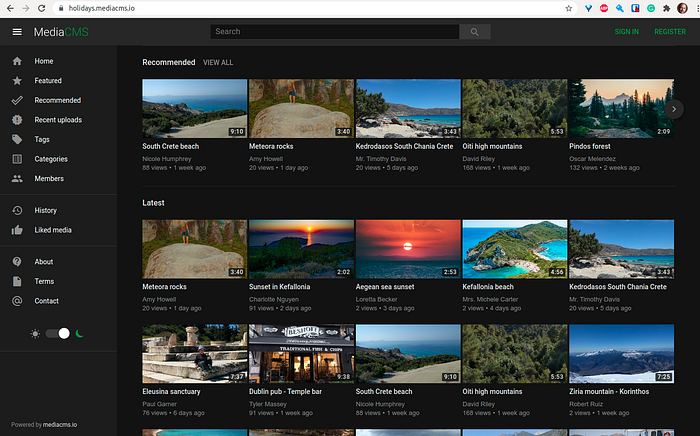The height and width of the screenshot is (436, 700).
Task: Click the Search input field
Action: click(335, 32)
